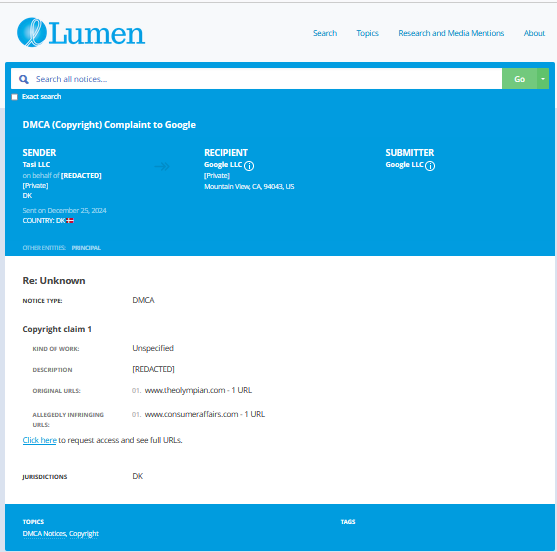The width and height of the screenshot is (557, 552).
Task: Open info icon beside submitter Google LLC
Action: click(x=430, y=166)
